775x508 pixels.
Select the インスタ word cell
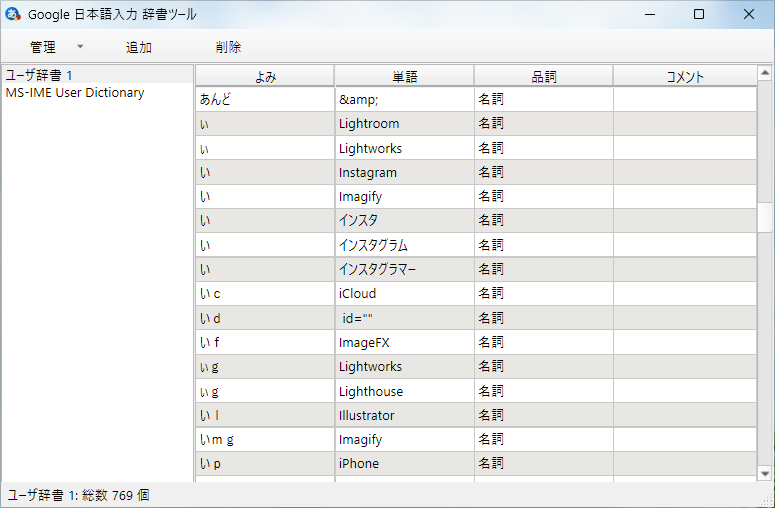point(405,220)
